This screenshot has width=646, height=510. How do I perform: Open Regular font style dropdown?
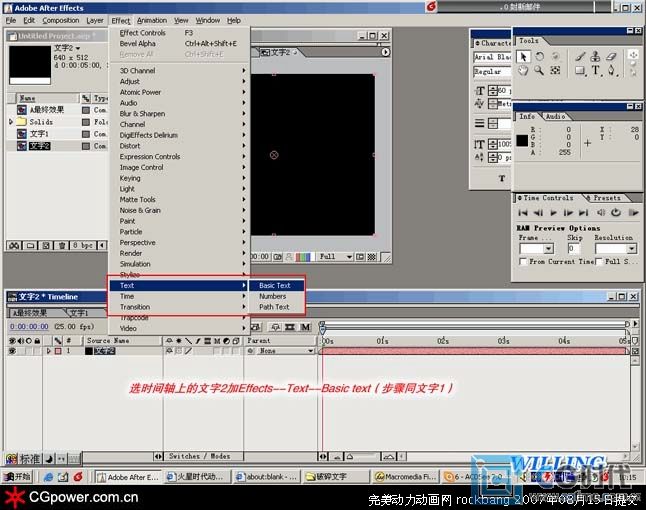tap(492, 72)
